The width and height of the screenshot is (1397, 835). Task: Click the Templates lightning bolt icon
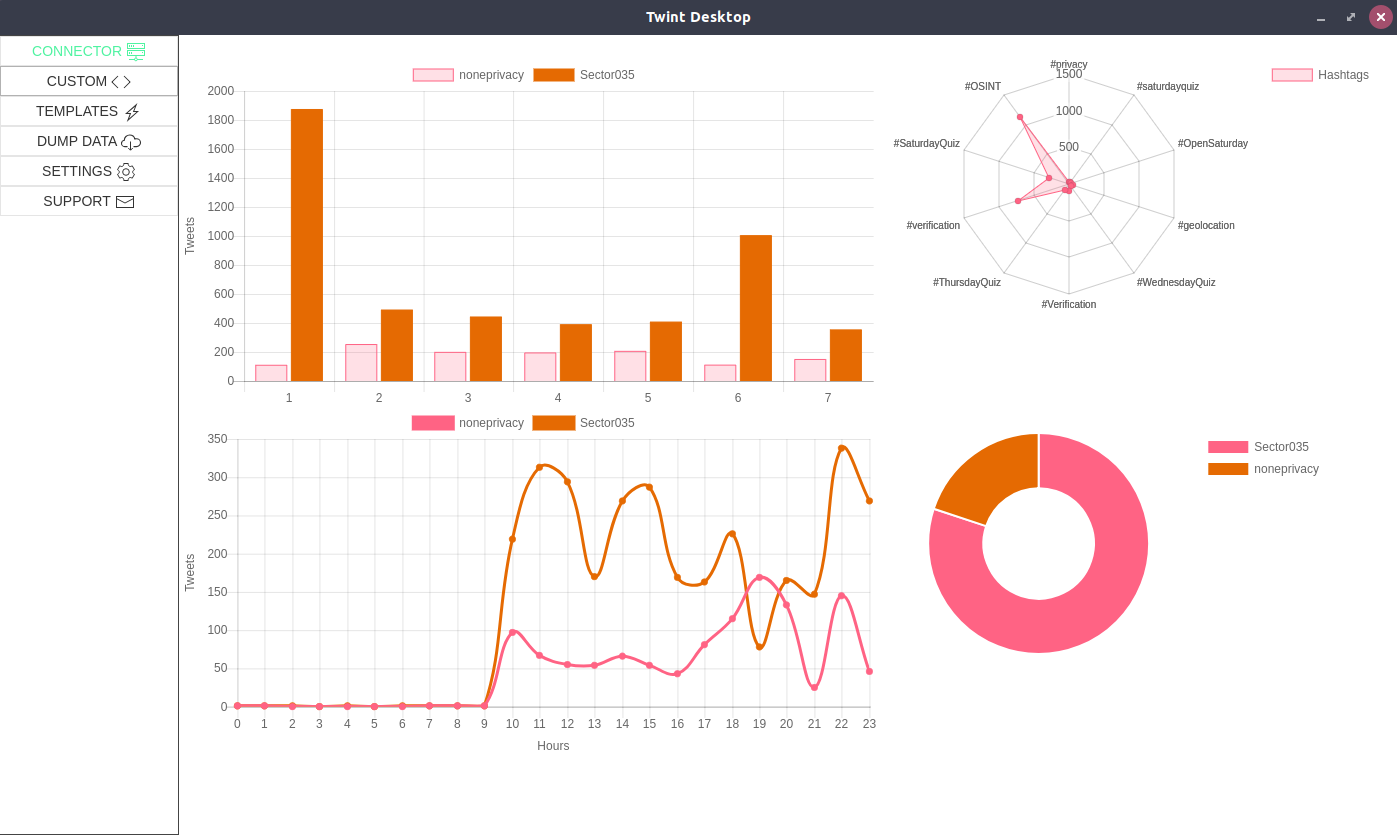point(132,112)
